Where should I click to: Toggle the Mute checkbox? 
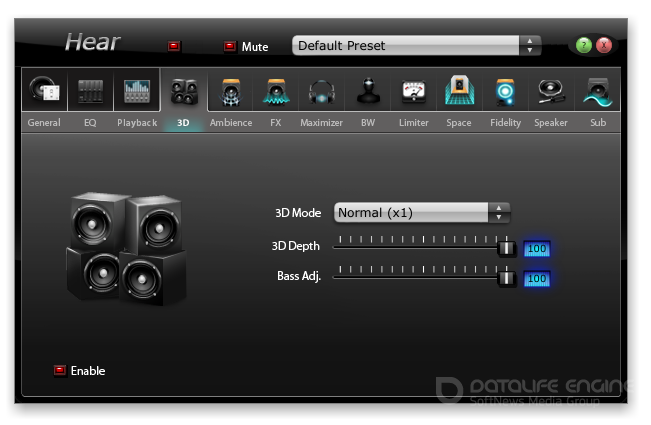[230, 46]
